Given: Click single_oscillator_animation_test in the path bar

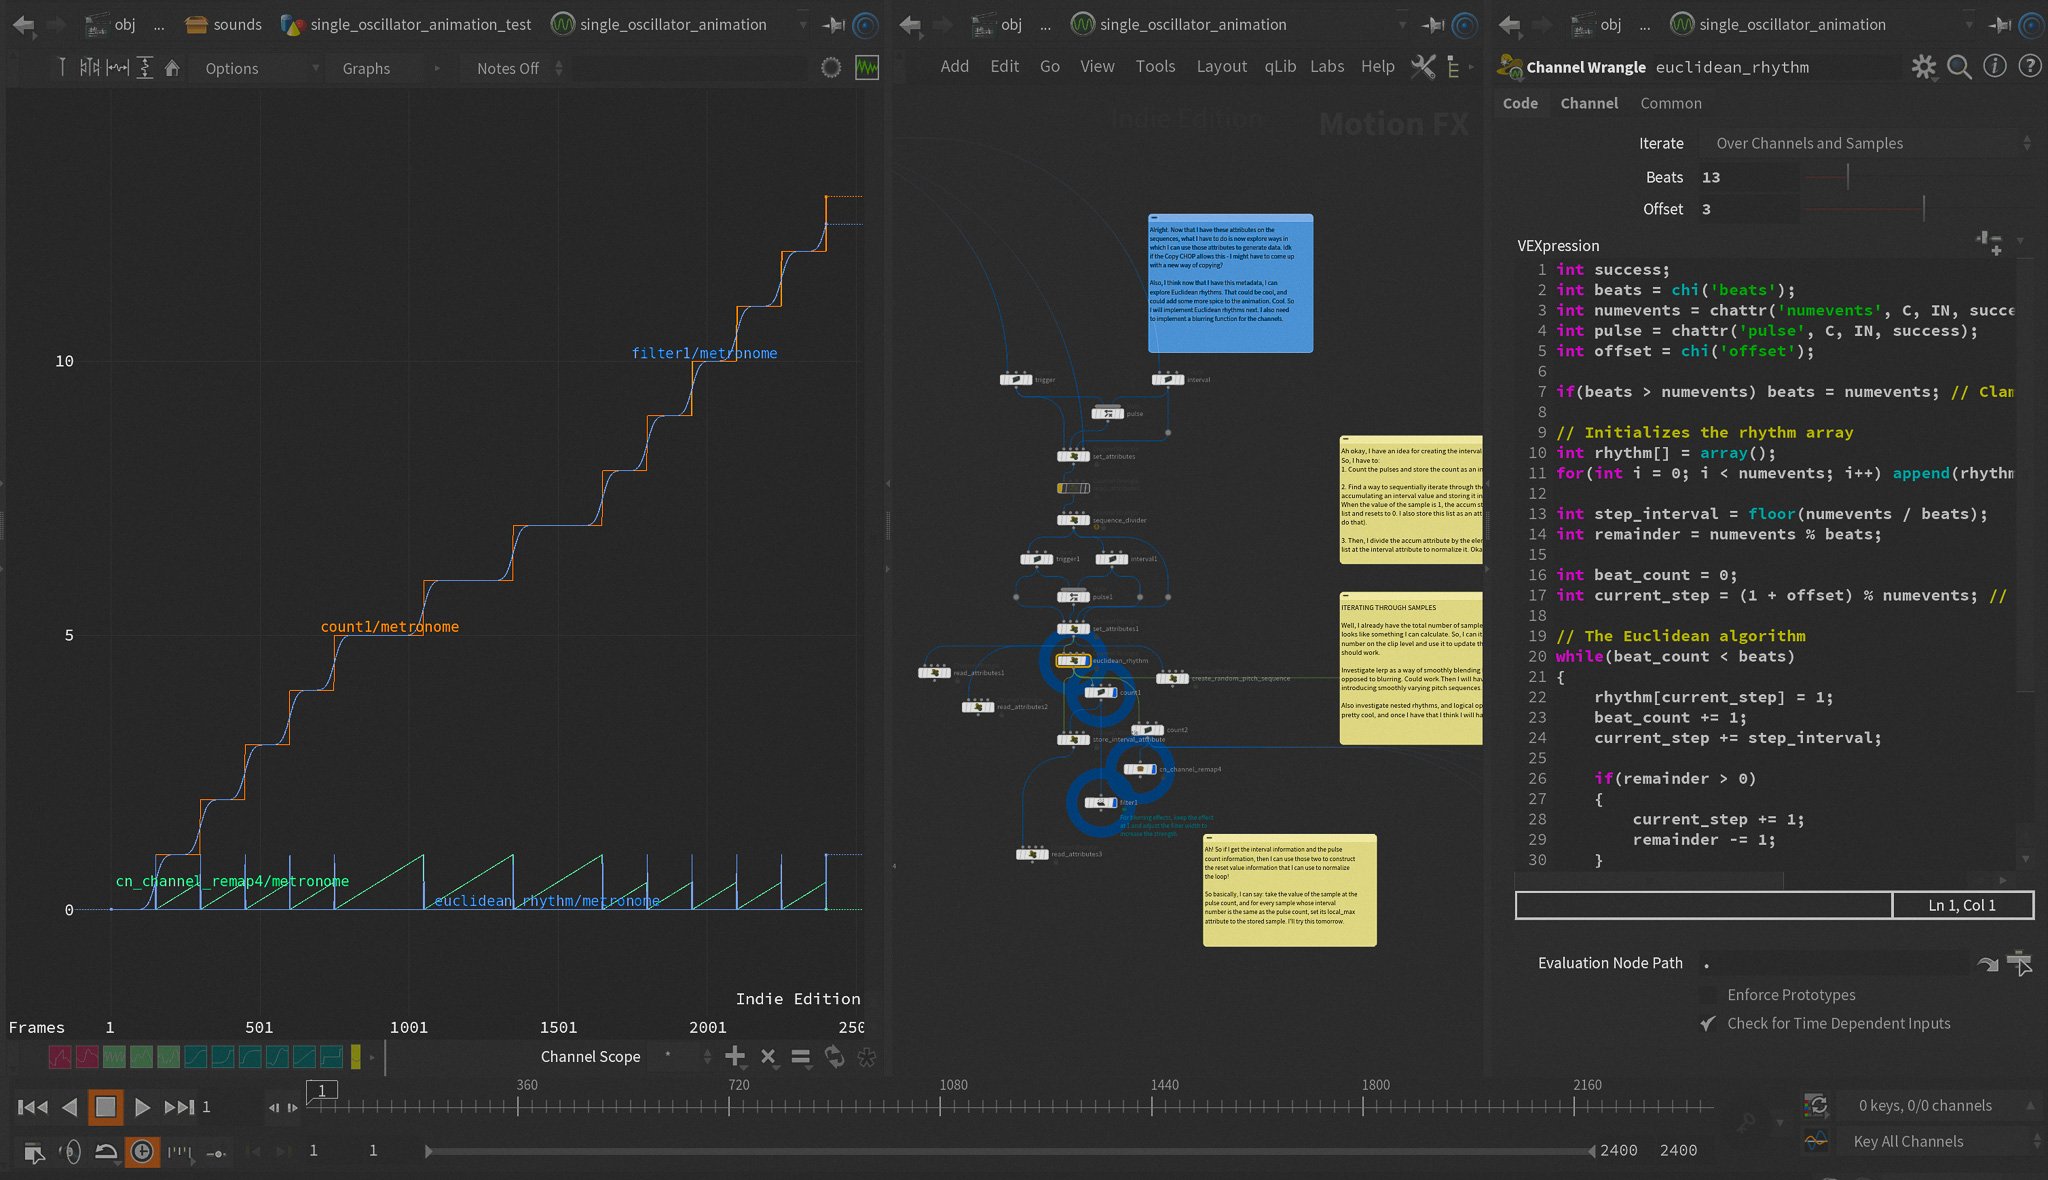Looking at the screenshot, I should click(407, 25).
